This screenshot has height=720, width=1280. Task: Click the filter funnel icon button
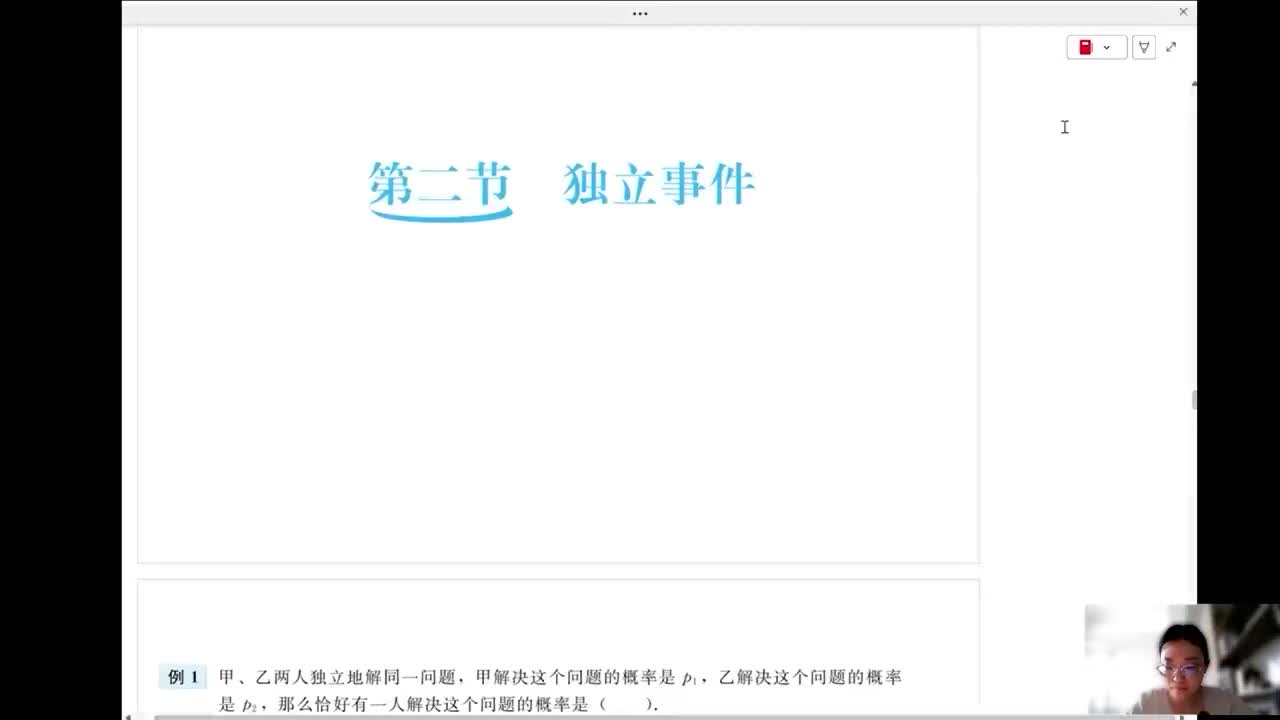click(1144, 47)
